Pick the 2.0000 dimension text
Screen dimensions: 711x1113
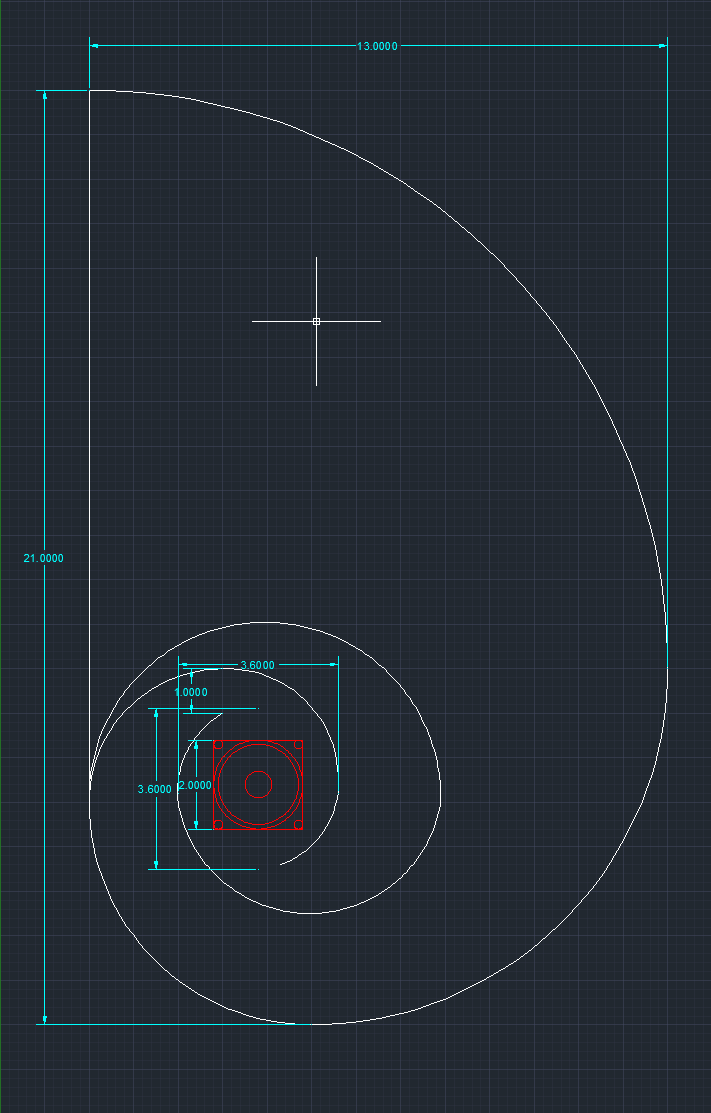(x=194, y=785)
